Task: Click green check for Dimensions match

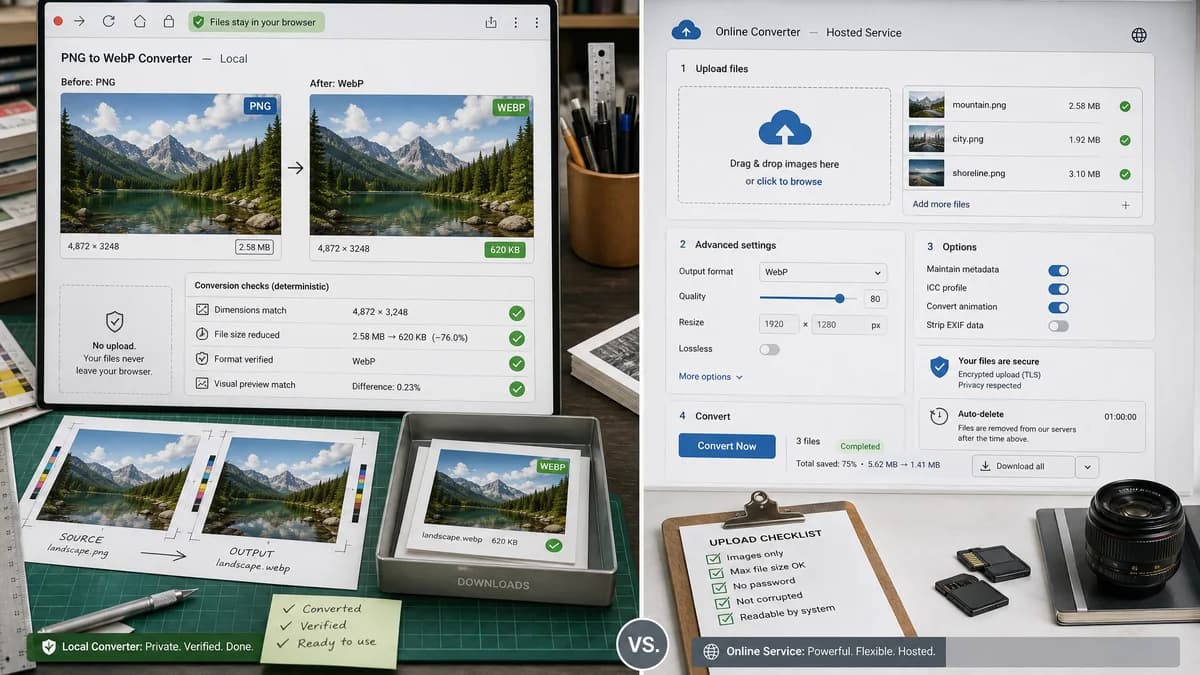Action: click(x=516, y=313)
